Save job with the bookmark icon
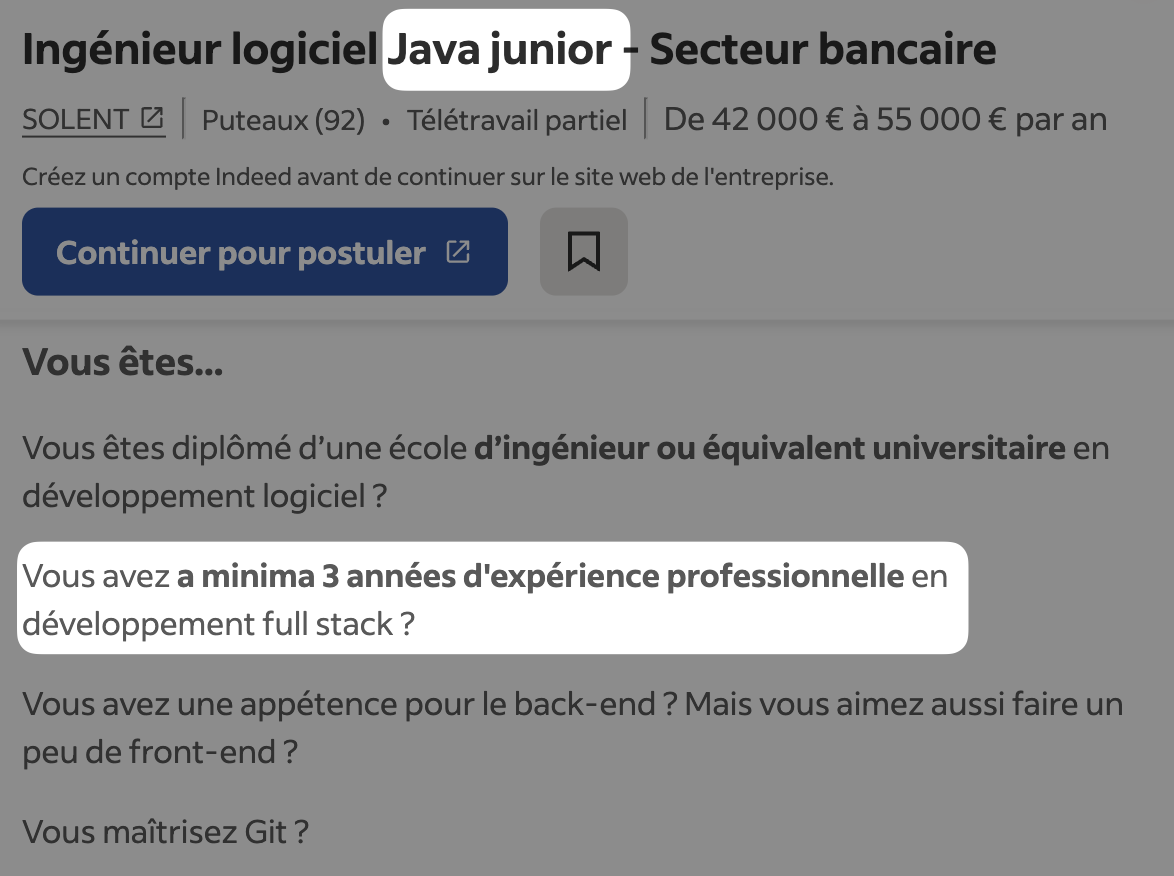The image size is (1174, 876). click(584, 252)
